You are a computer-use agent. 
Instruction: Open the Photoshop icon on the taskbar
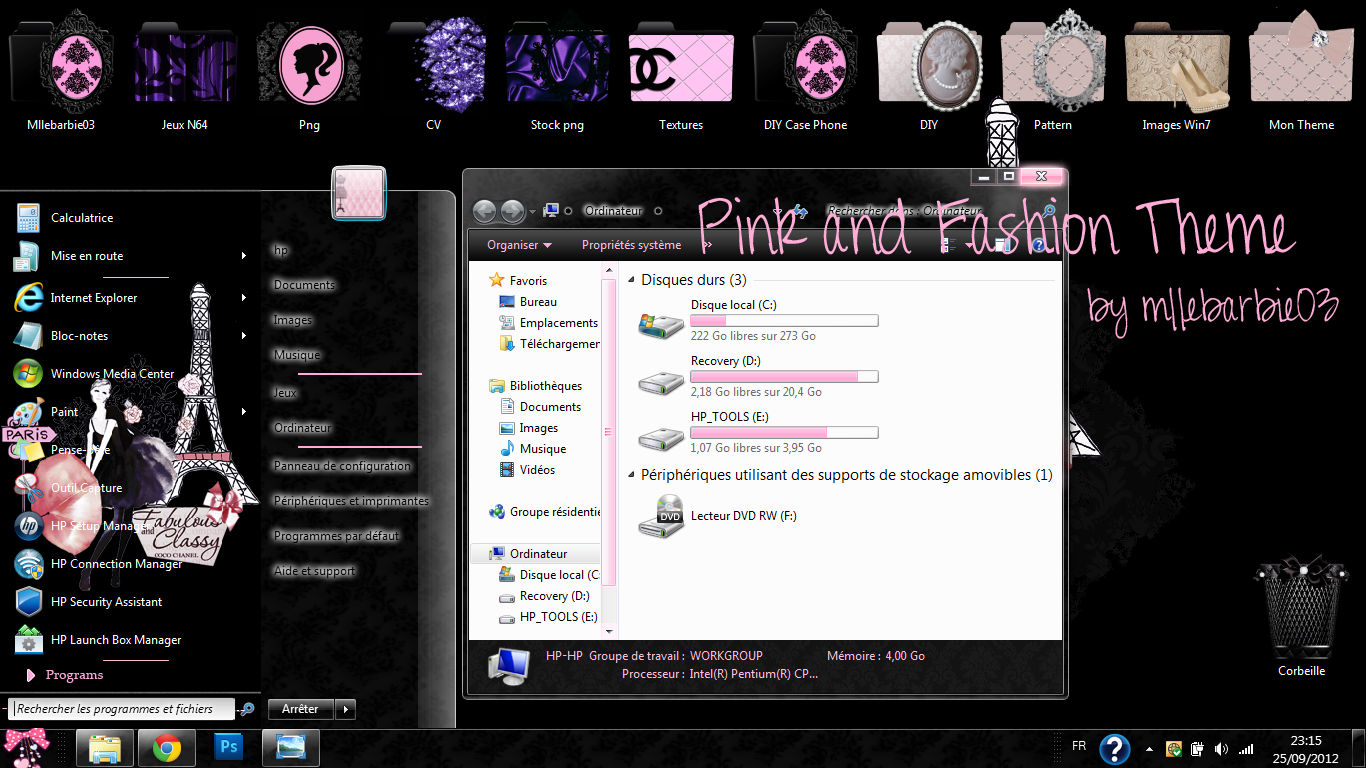pos(228,747)
